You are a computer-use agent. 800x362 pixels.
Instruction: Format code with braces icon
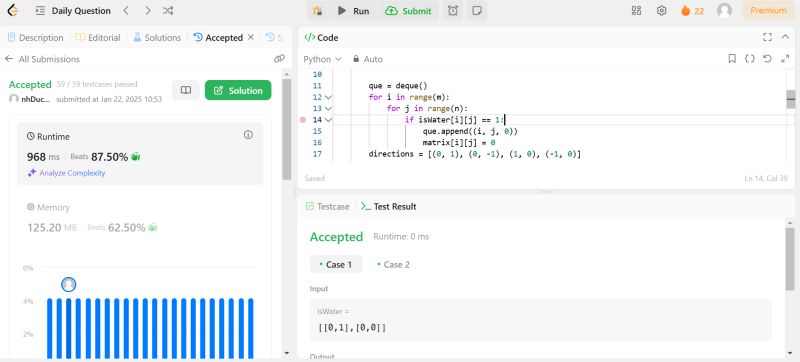point(749,59)
